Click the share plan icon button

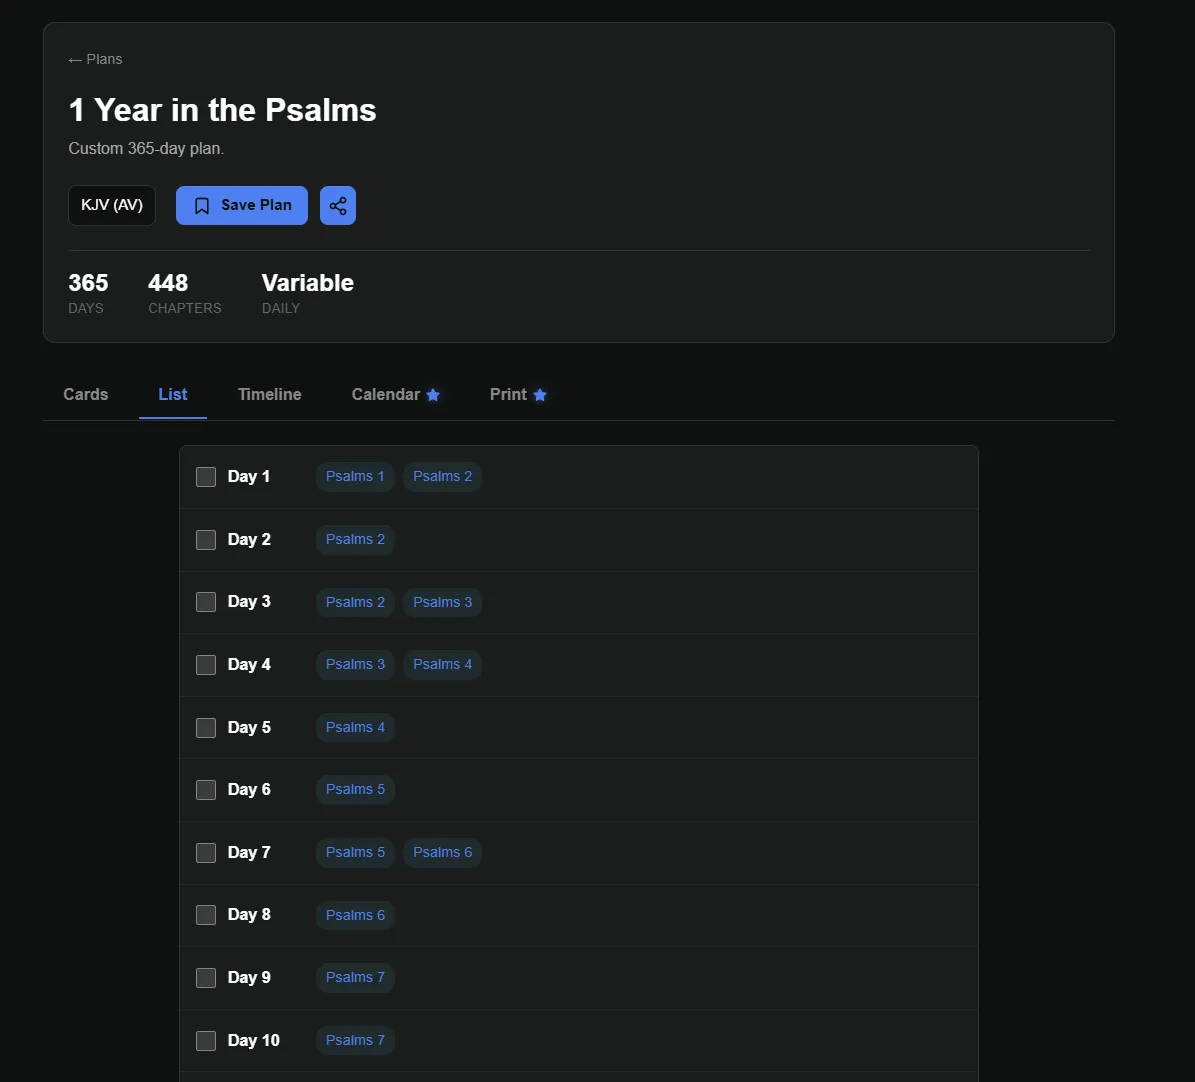point(338,206)
